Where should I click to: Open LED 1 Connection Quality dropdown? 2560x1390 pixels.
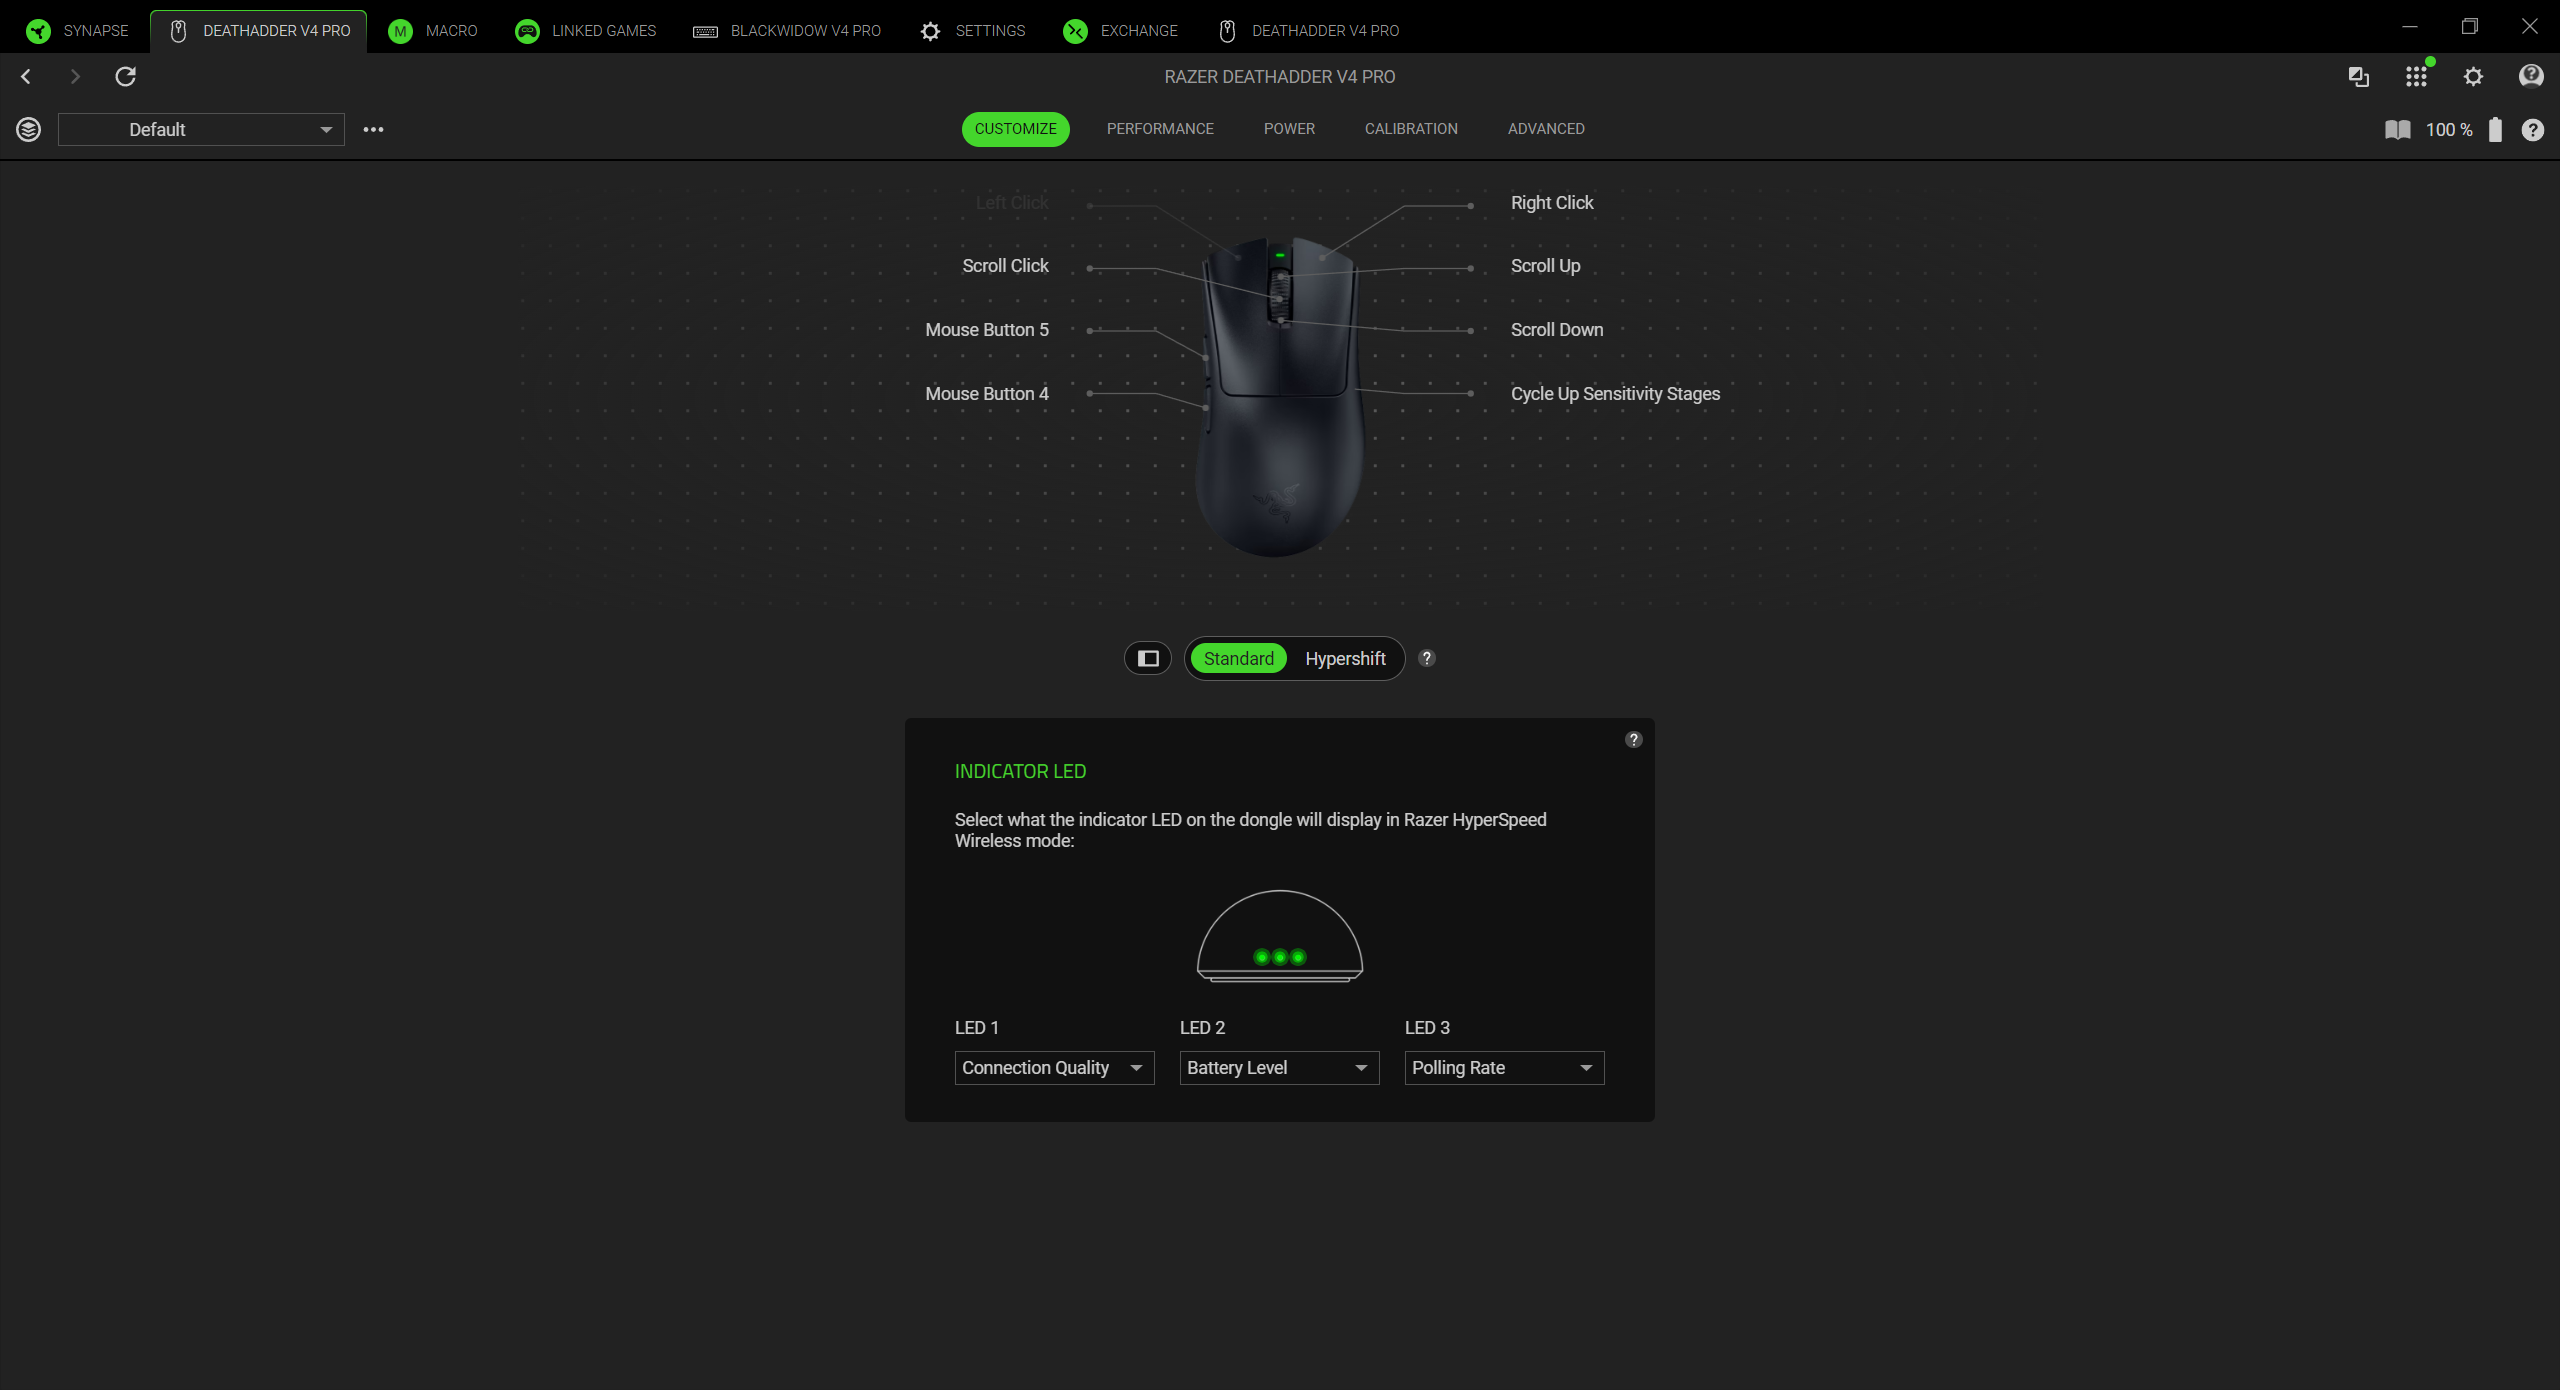[1054, 1068]
